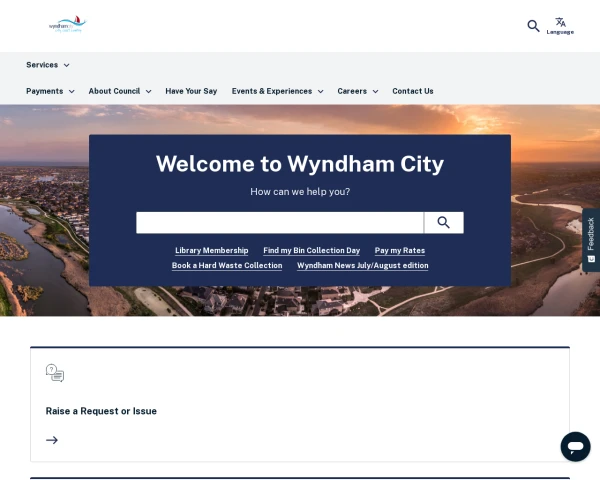This screenshot has height=480, width=600.
Task: Go to Have Your Say
Action: 191,91
